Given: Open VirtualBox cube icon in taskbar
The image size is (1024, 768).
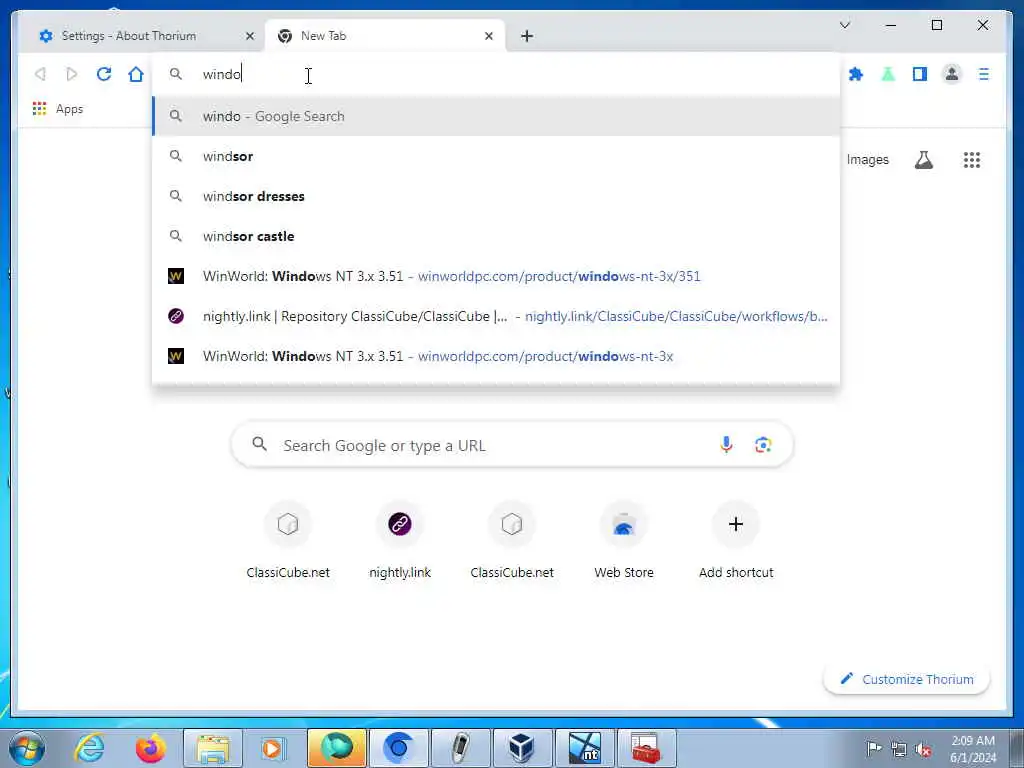Looking at the screenshot, I should coord(522,748).
